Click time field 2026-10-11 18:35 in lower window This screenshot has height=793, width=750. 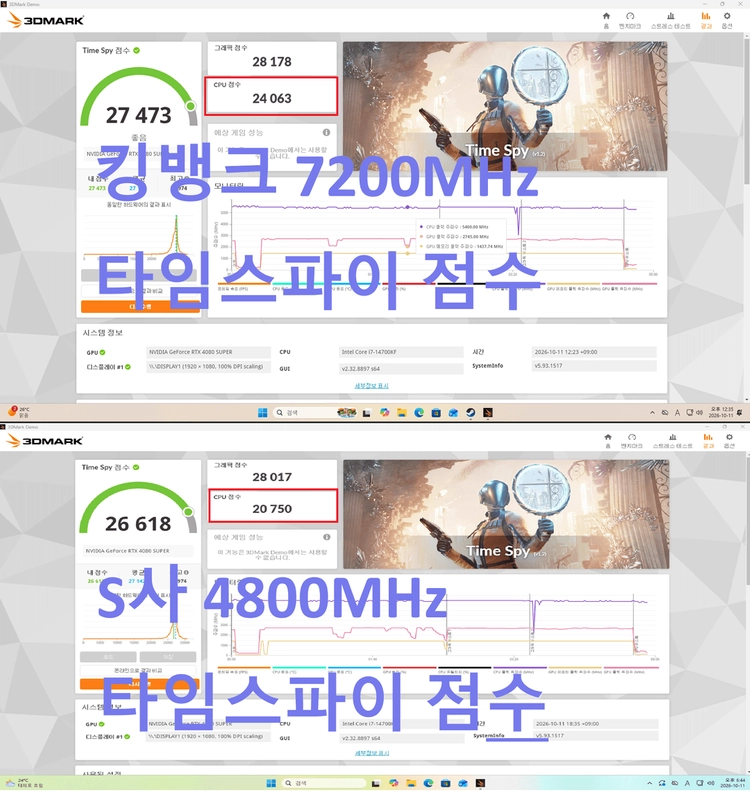tap(596, 724)
